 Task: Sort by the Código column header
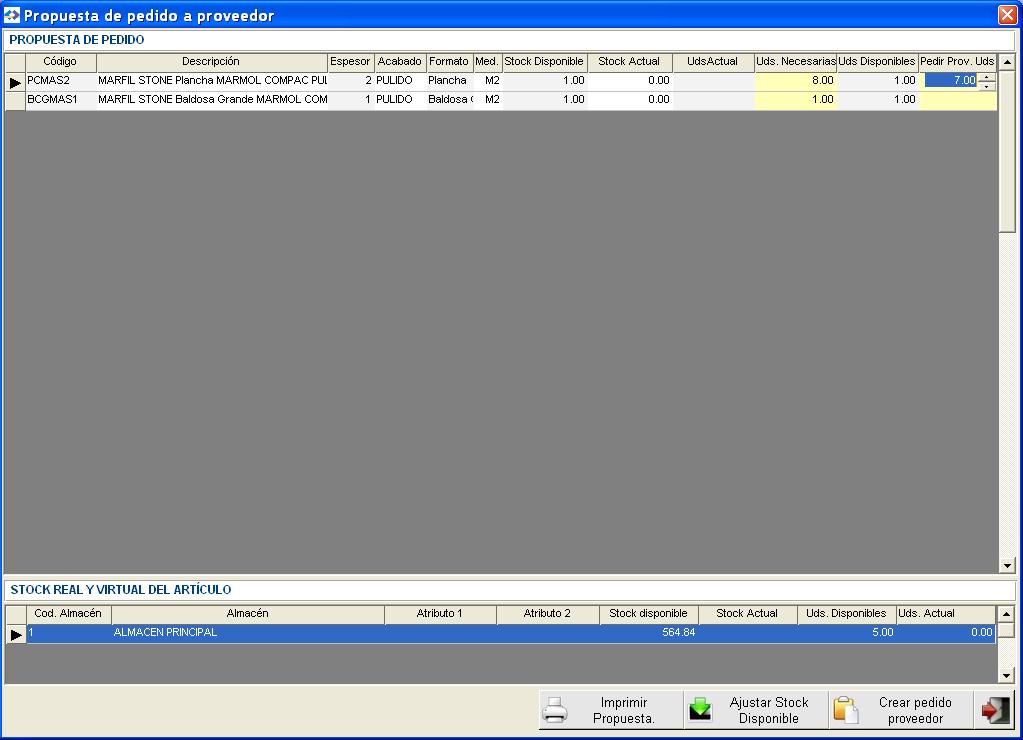click(60, 62)
